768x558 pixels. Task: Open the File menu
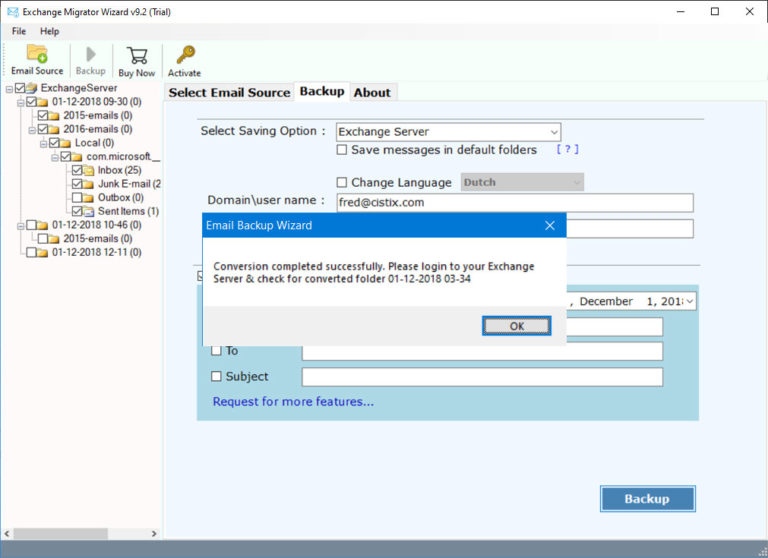click(x=19, y=31)
